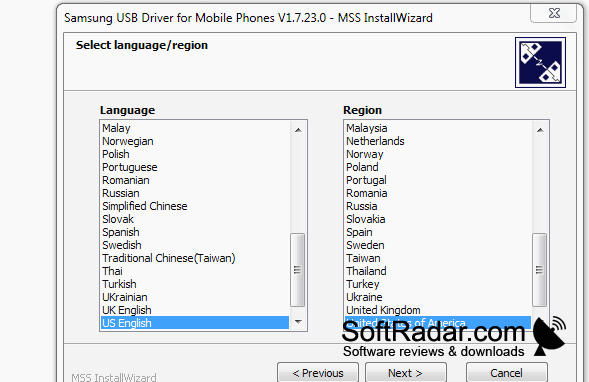Click Language list scroll down arrow
589x382 pixels.
click(x=298, y=322)
